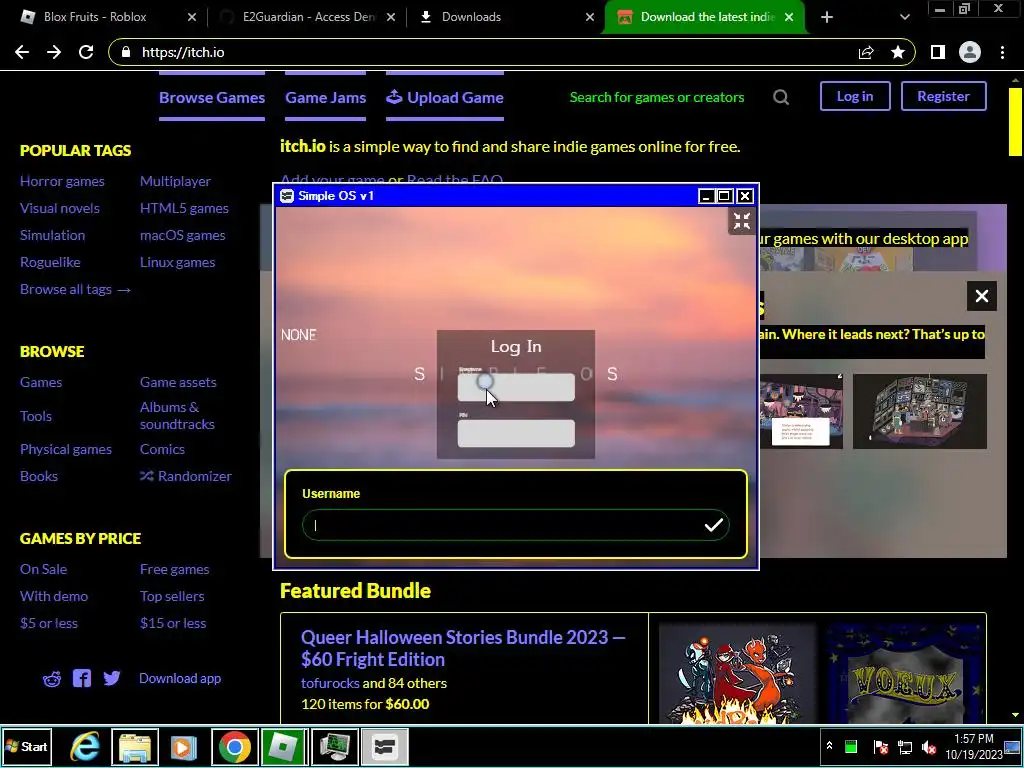
Task: Go back using the browser back arrow
Action: [x=22, y=52]
